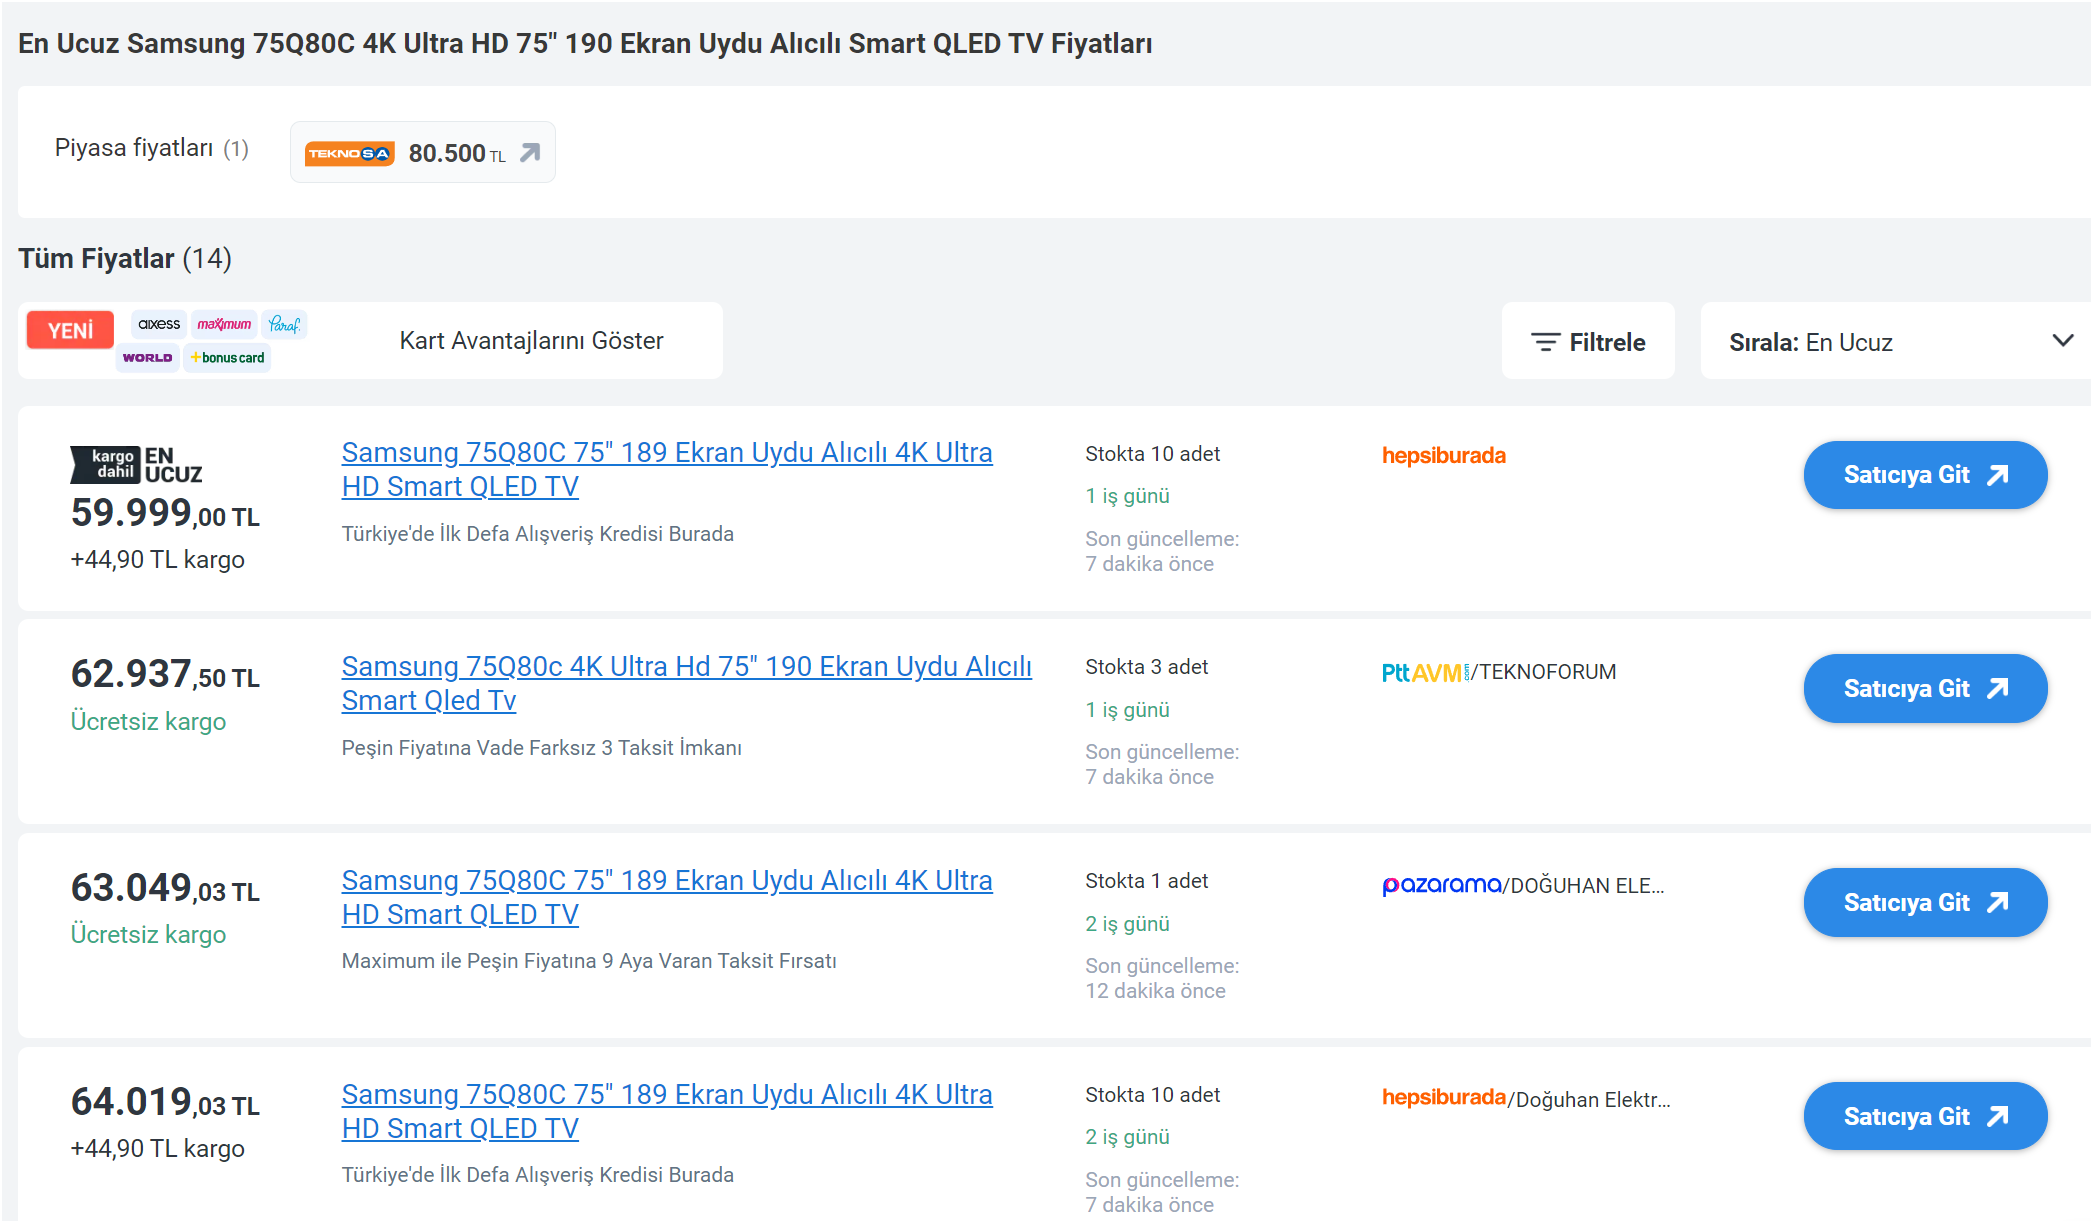
Task: Click the Teknosa logo badge
Action: (x=350, y=153)
